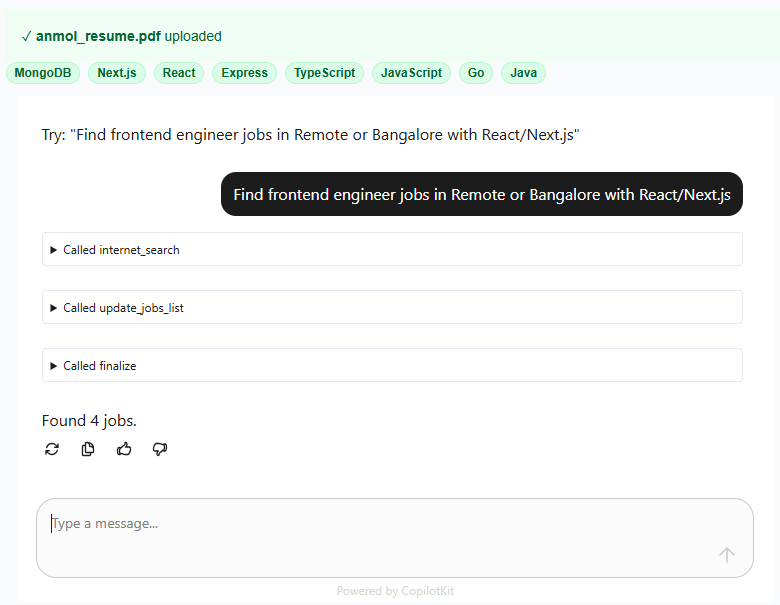This screenshot has width=780, height=605.
Task: Select the JavaScript skill tag
Action: tap(411, 73)
